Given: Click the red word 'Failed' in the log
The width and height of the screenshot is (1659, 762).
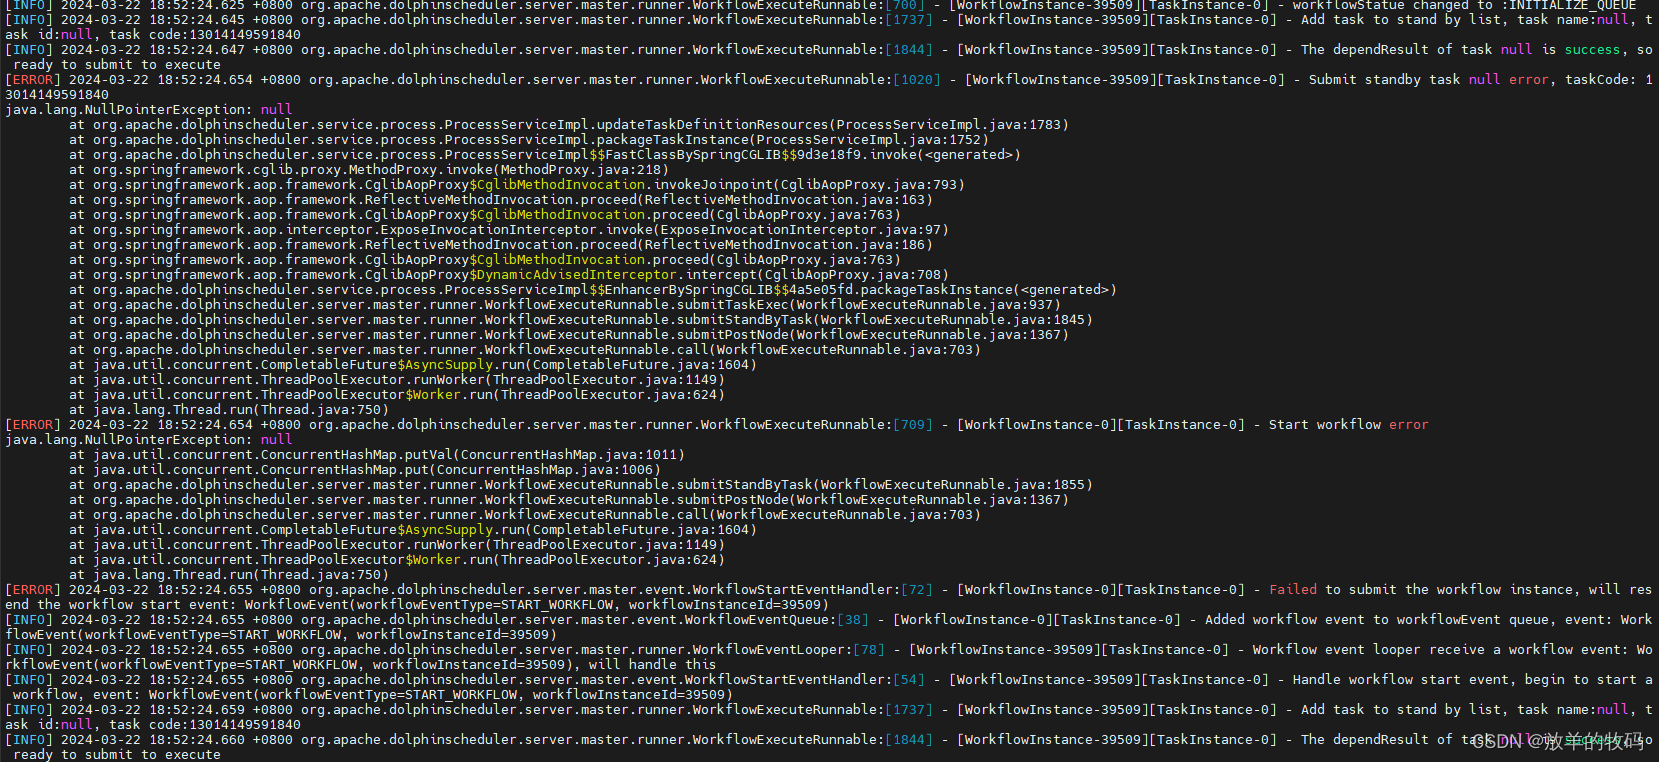Looking at the screenshot, I should (x=1293, y=589).
